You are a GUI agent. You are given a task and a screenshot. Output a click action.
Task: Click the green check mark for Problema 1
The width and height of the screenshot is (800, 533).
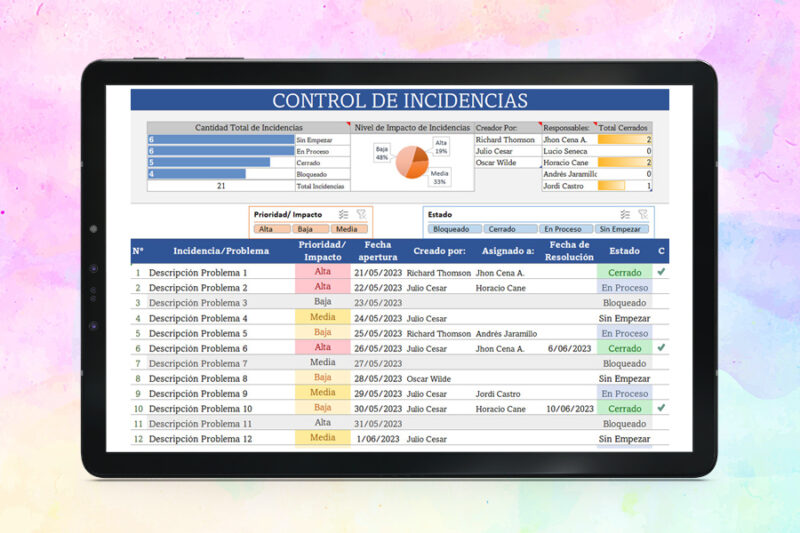click(661, 272)
